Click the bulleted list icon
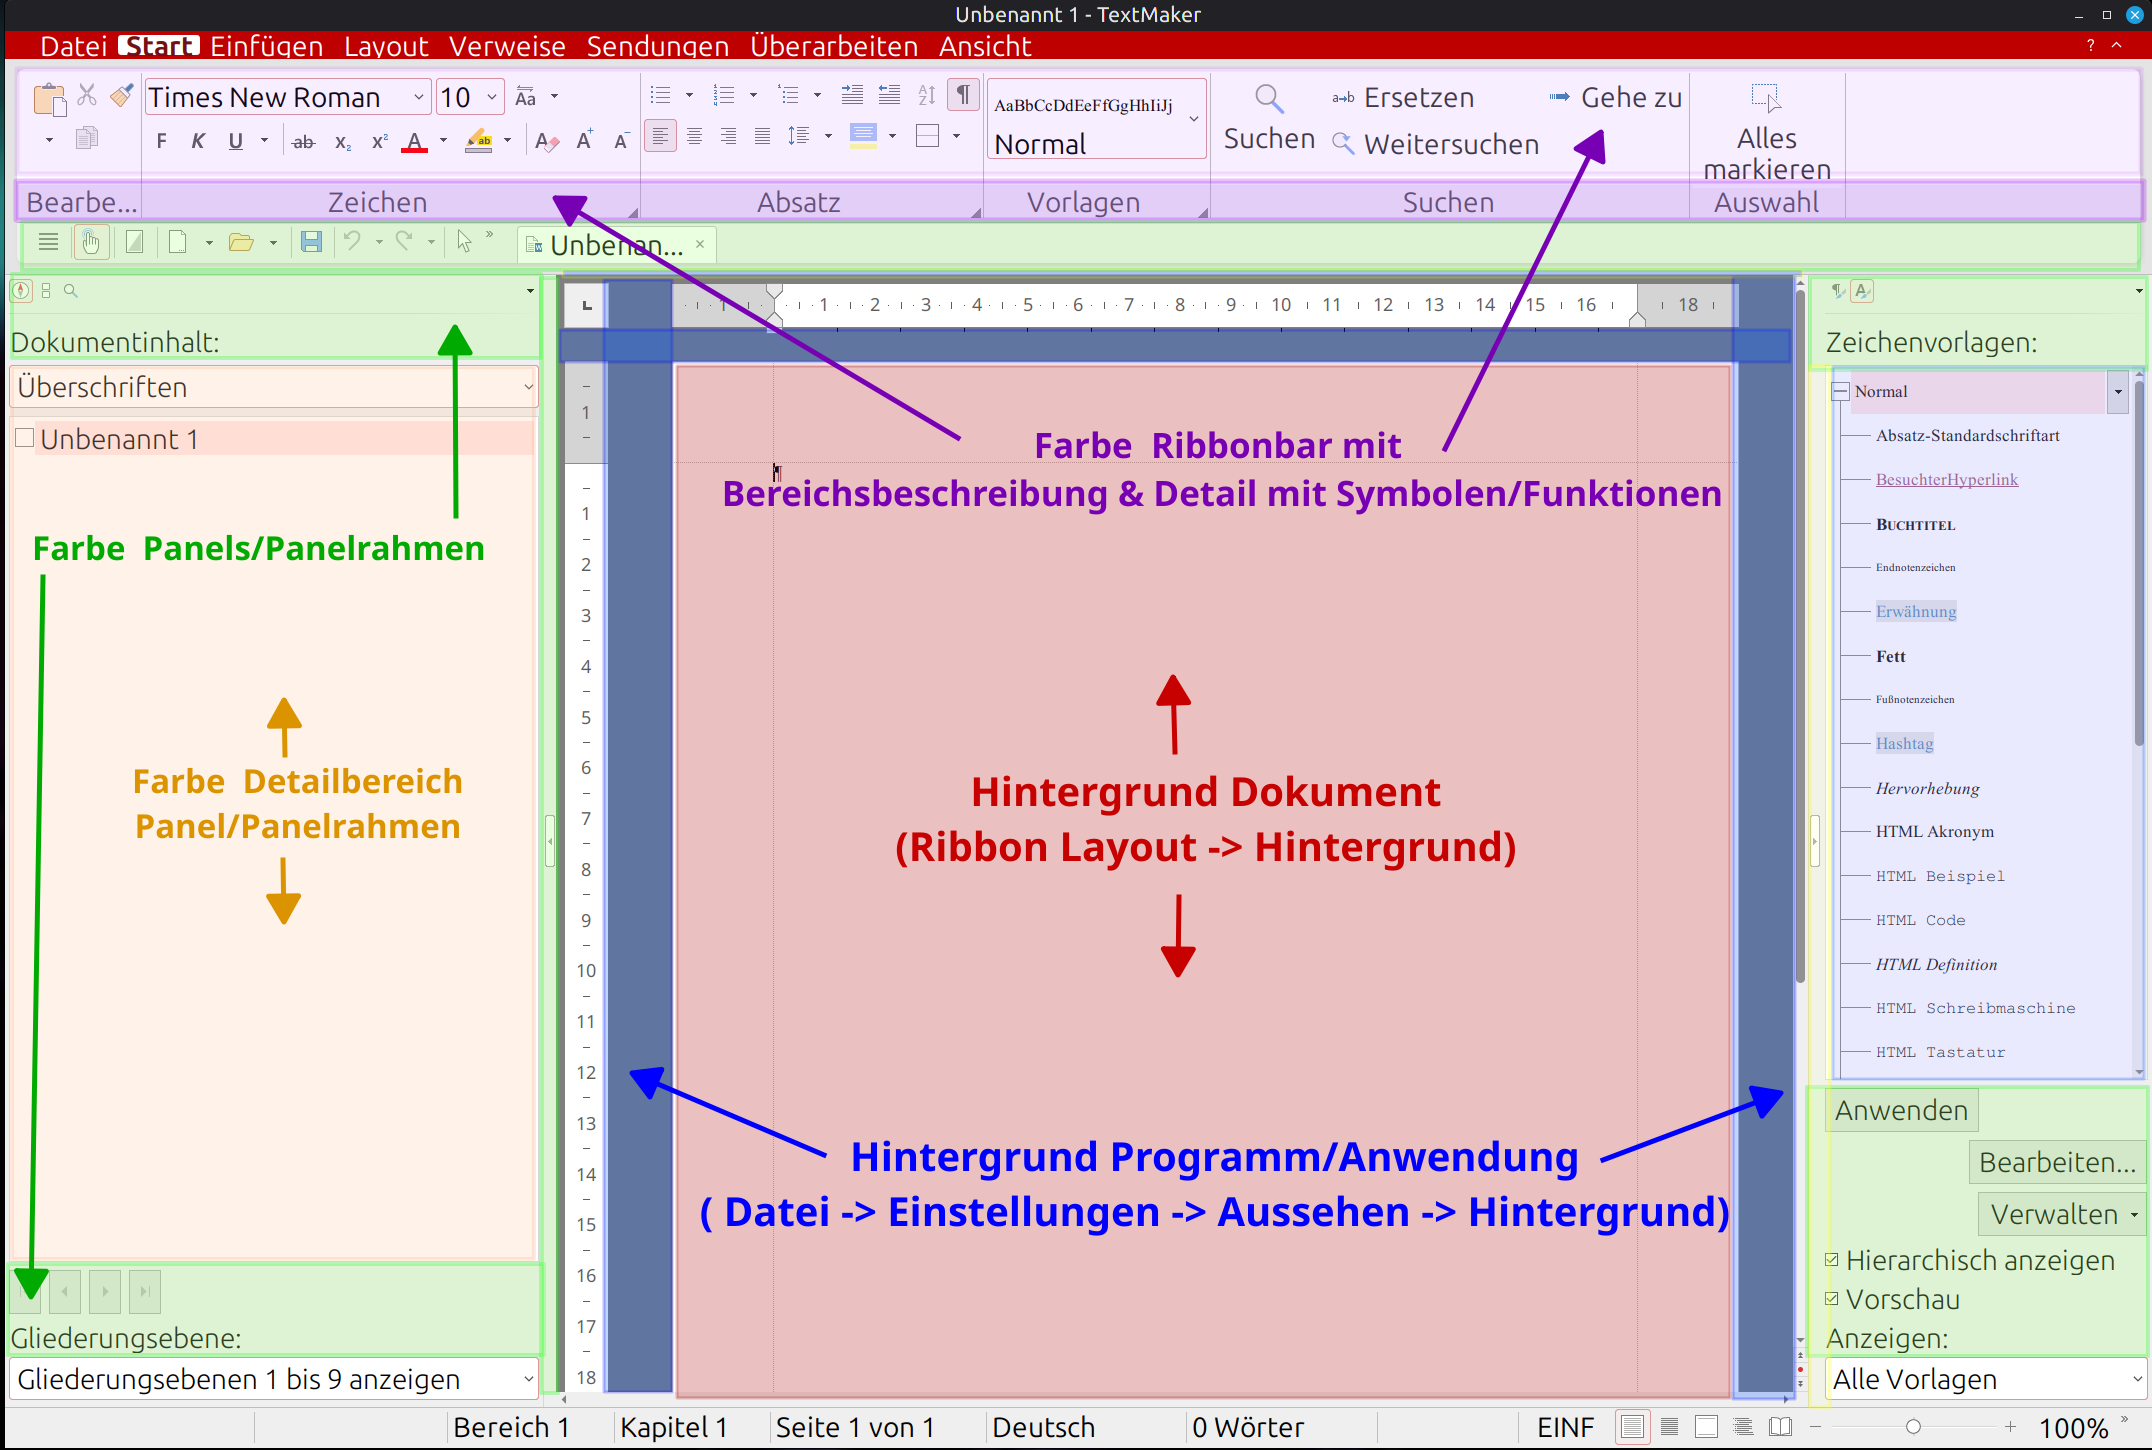 (660, 96)
